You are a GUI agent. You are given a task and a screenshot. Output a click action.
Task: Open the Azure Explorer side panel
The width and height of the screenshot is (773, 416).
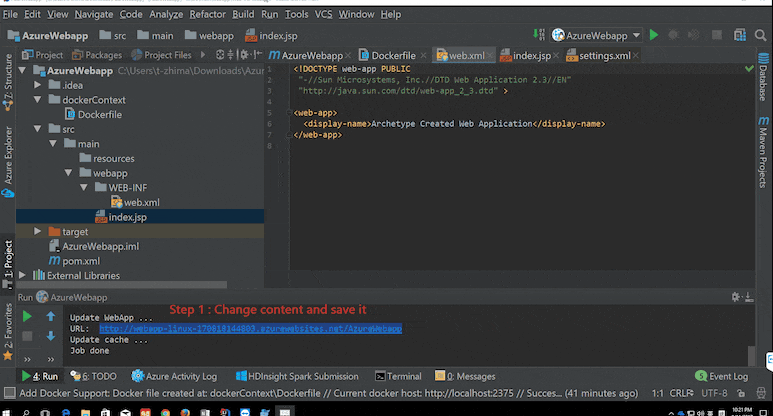(8, 161)
